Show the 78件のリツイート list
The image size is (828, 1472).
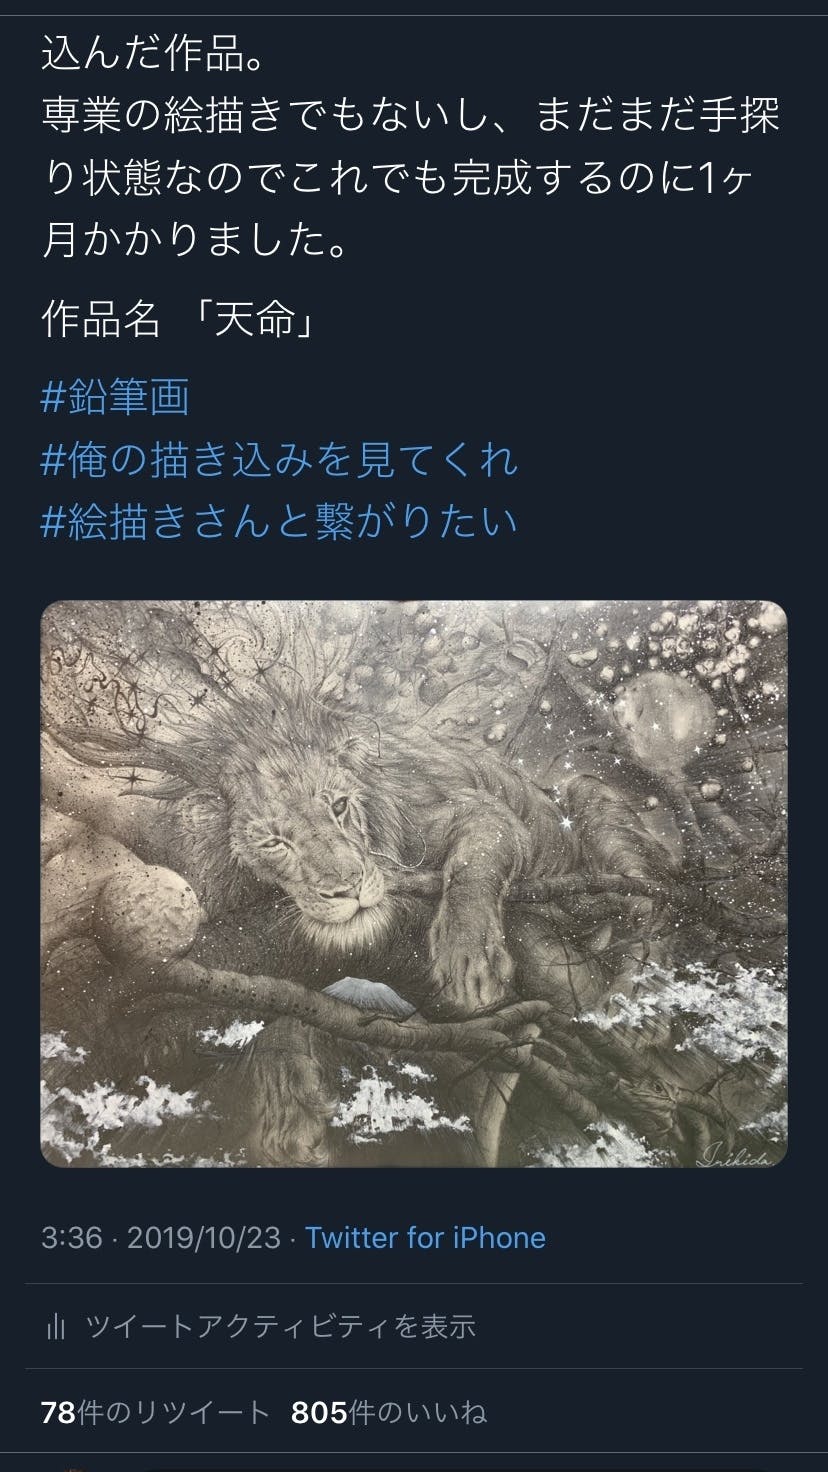[x=156, y=1413]
